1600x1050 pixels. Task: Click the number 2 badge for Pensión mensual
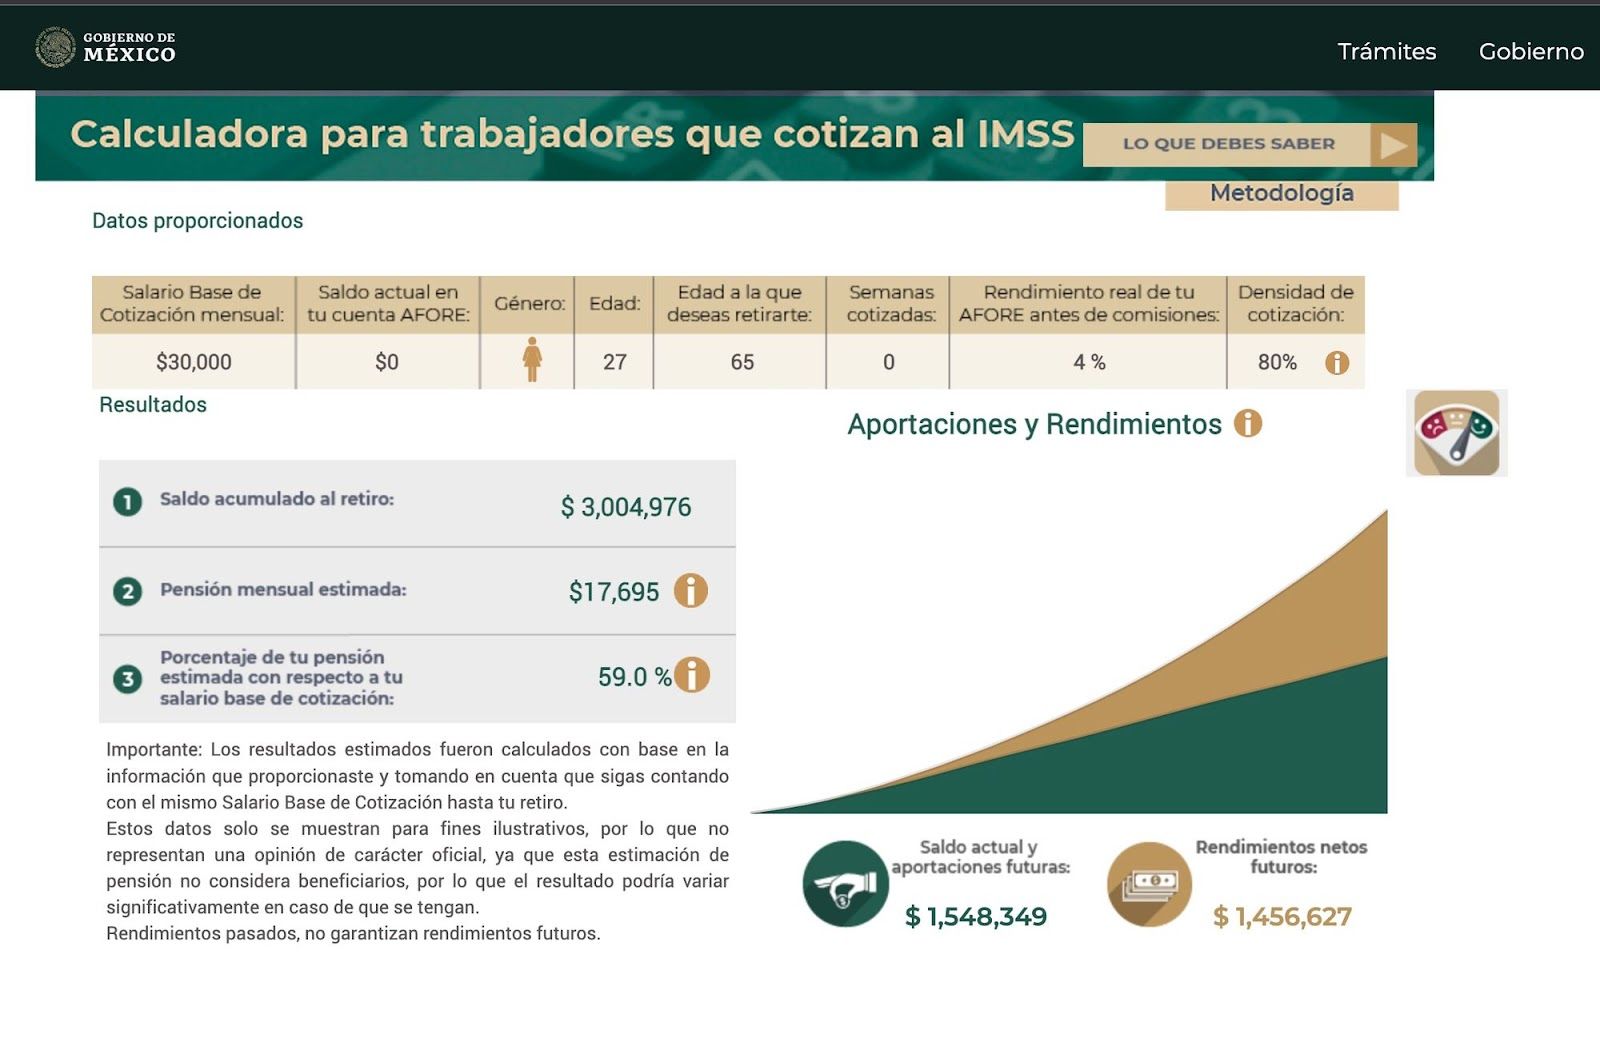[x=127, y=591]
